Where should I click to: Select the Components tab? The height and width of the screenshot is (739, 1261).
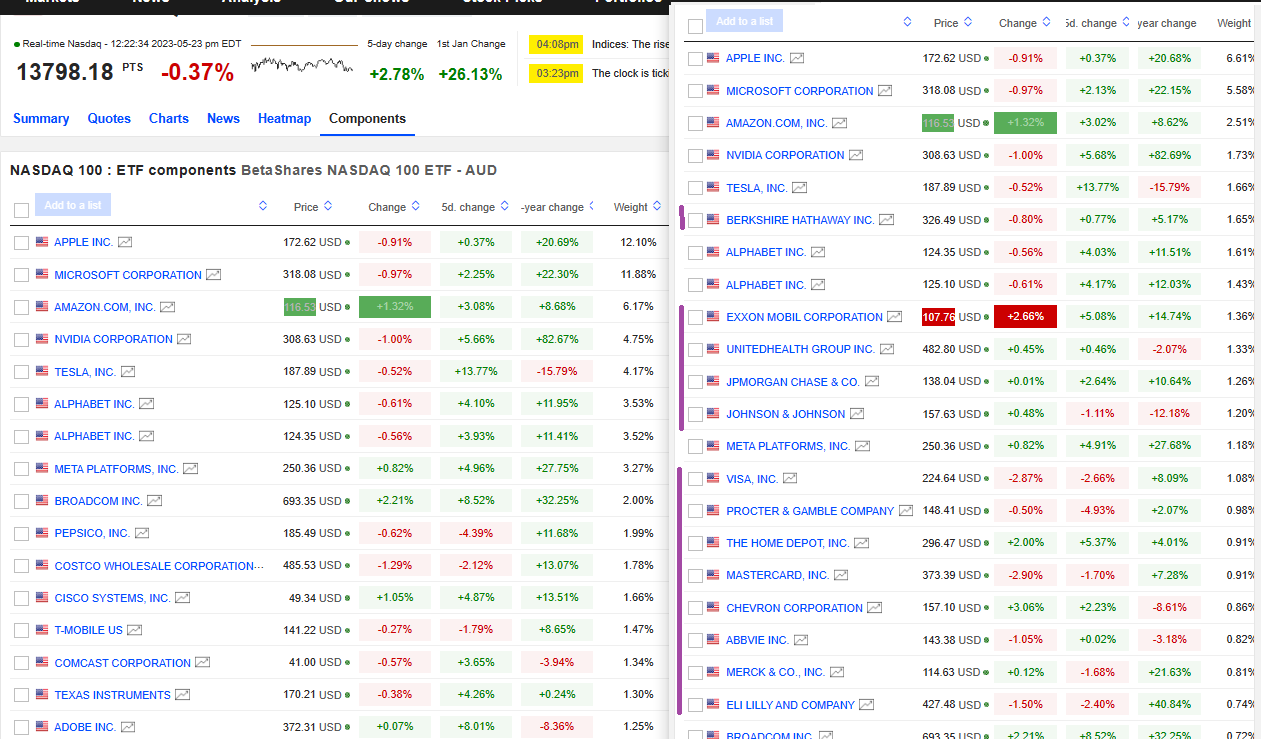[367, 118]
